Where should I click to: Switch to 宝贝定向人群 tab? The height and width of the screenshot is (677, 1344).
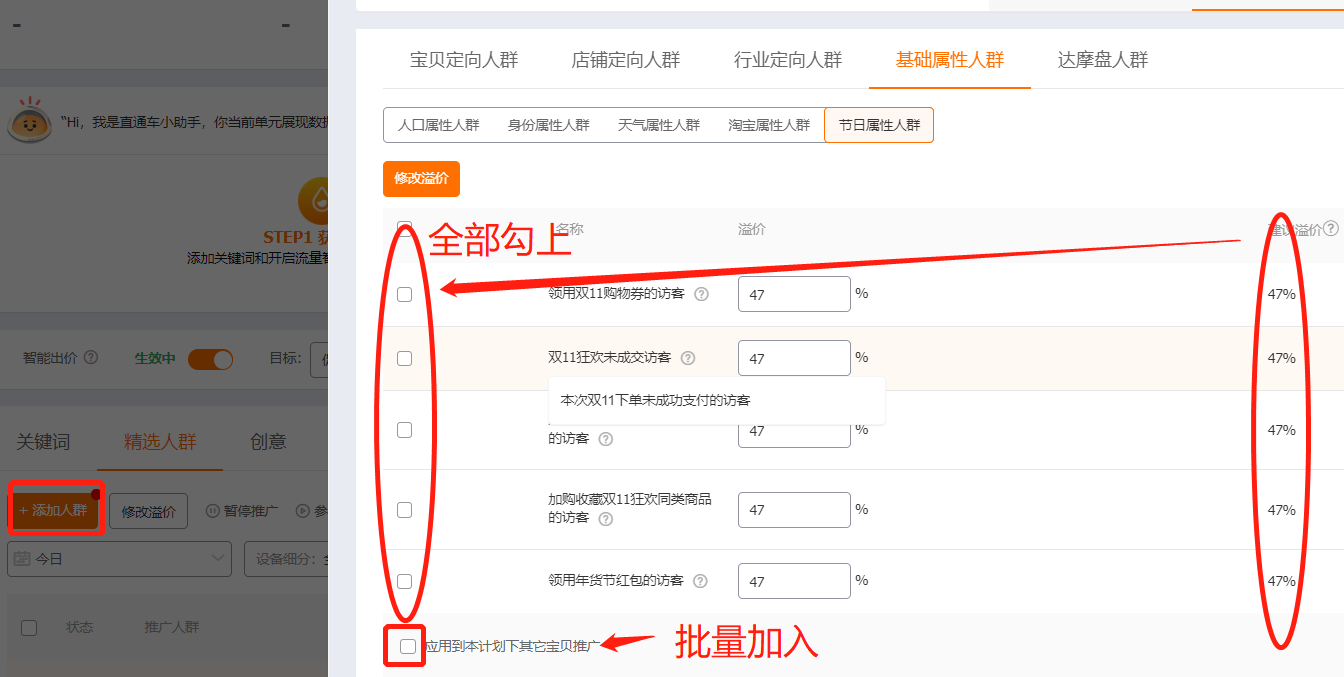click(464, 60)
